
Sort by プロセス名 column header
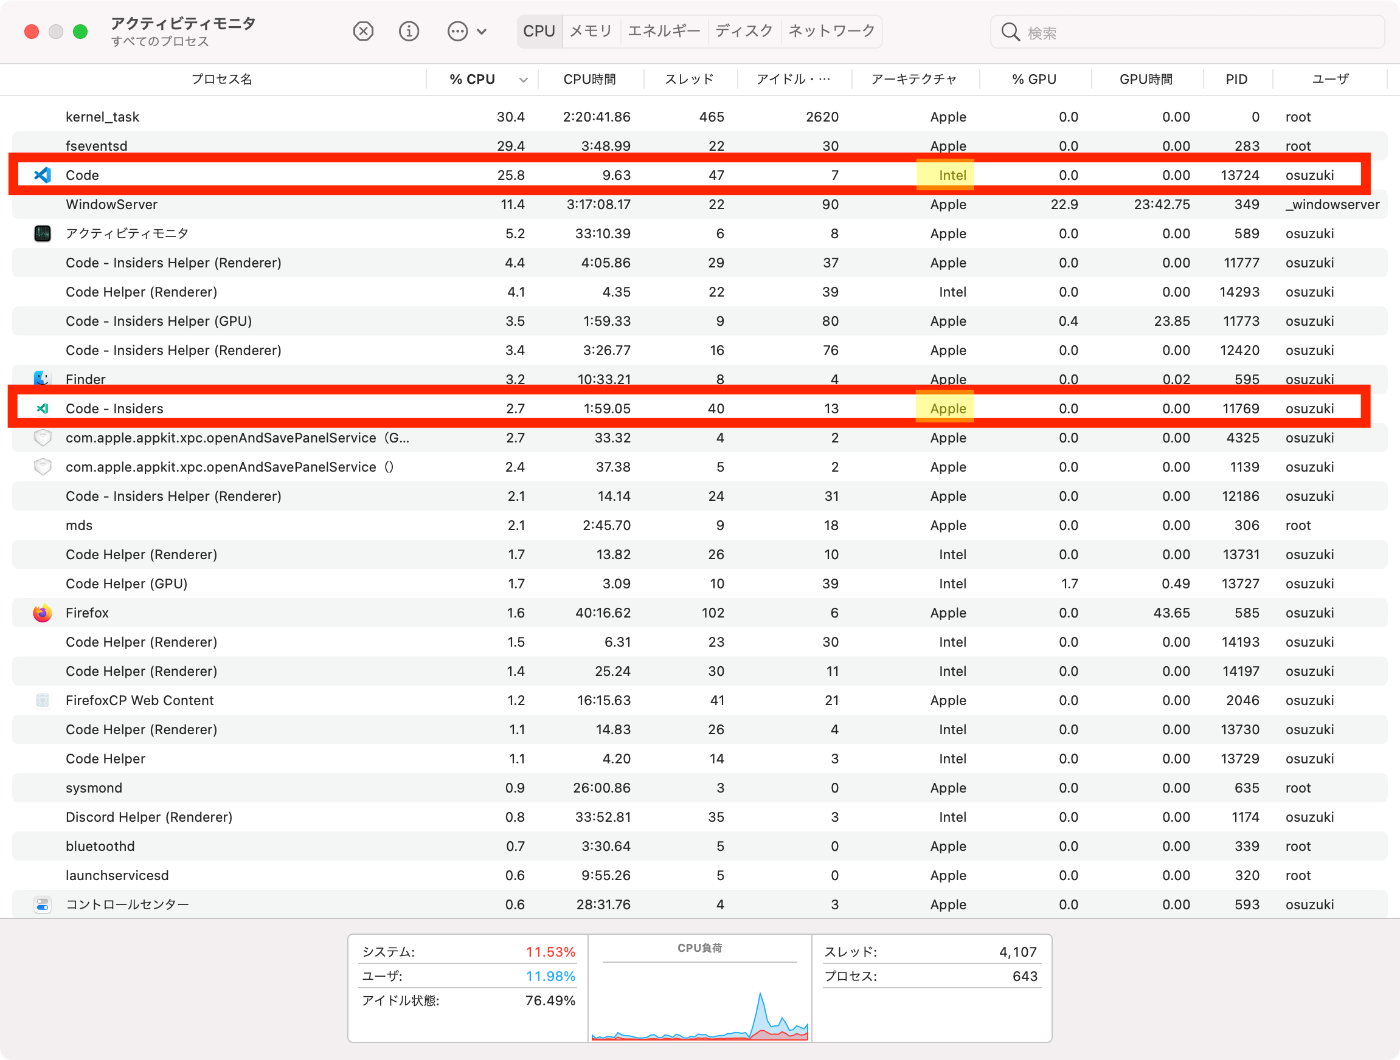tap(221, 79)
